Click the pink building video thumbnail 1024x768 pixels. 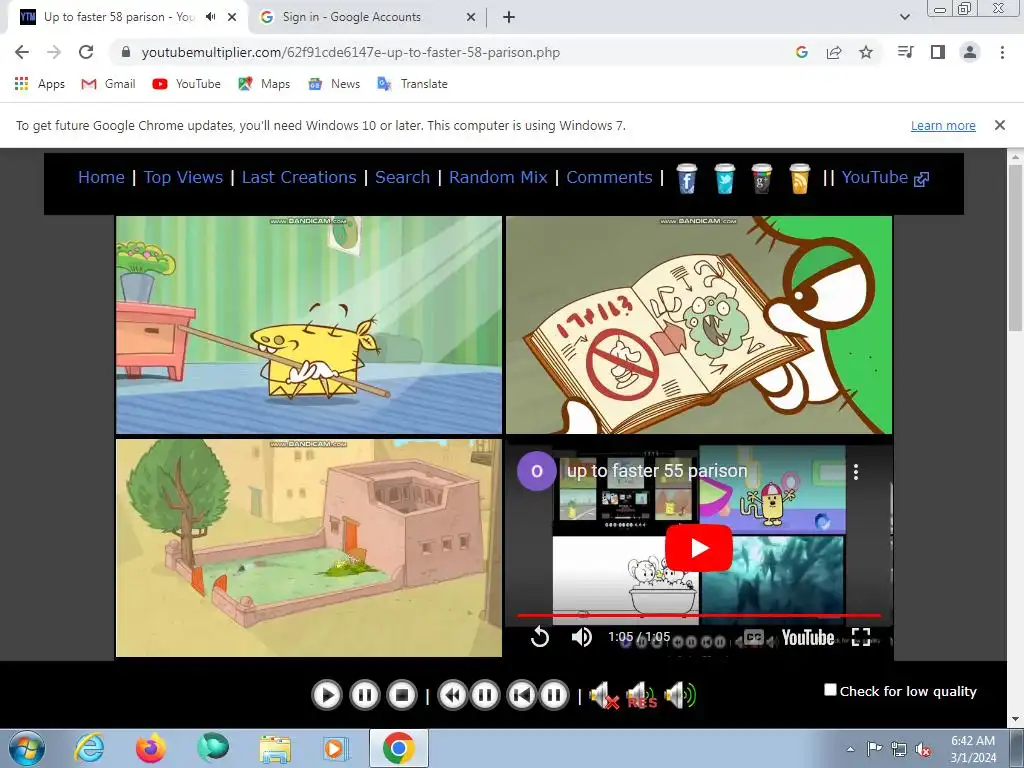tap(309, 548)
